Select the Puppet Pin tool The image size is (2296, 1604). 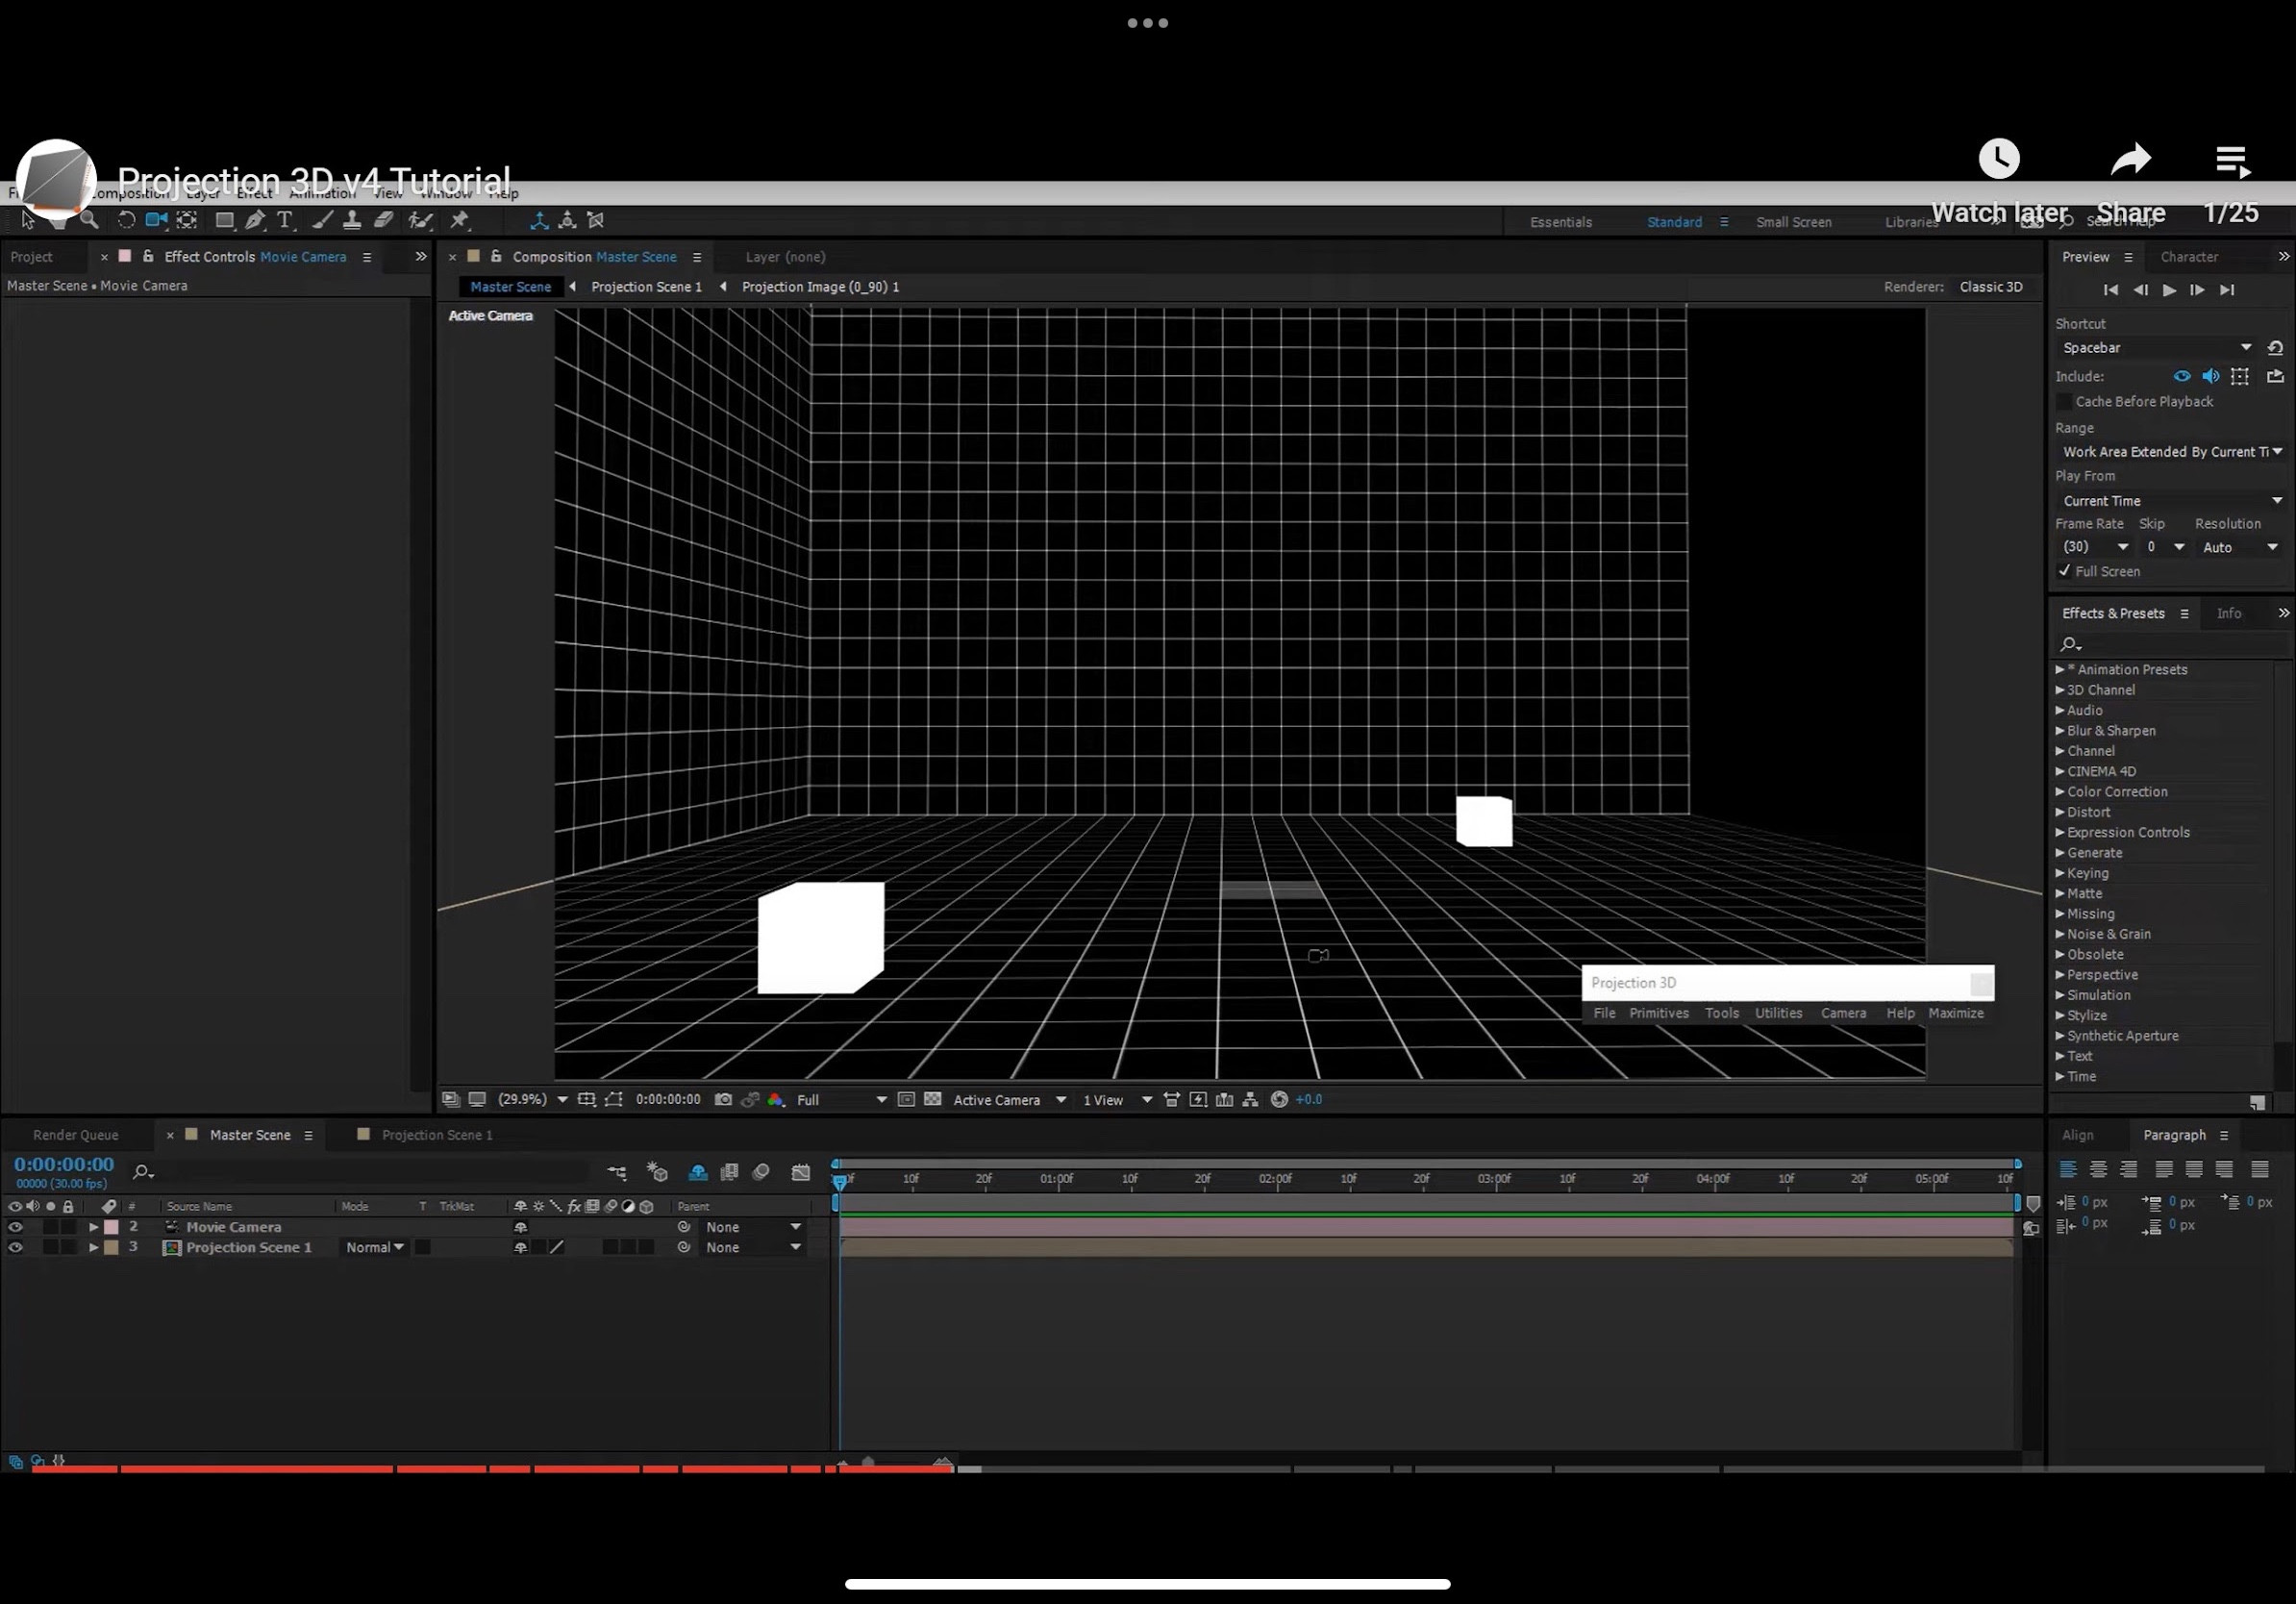coord(459,220)
